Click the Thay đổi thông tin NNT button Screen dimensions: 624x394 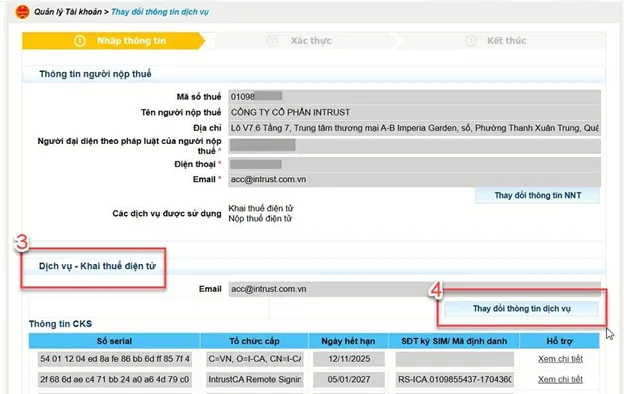point(538,195)
